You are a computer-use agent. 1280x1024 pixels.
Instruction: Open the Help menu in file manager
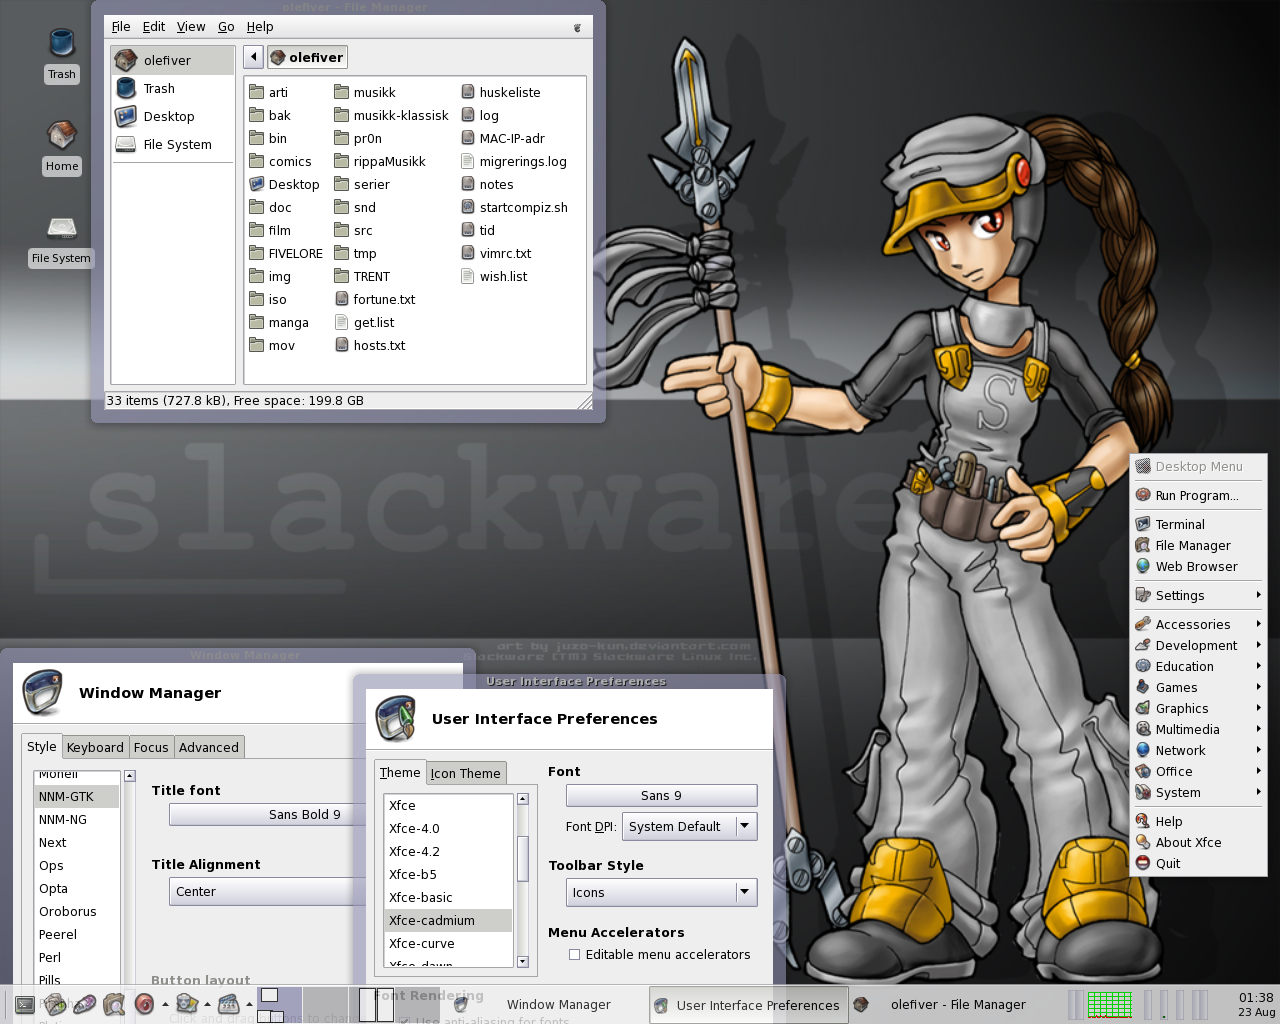point(260,26)
